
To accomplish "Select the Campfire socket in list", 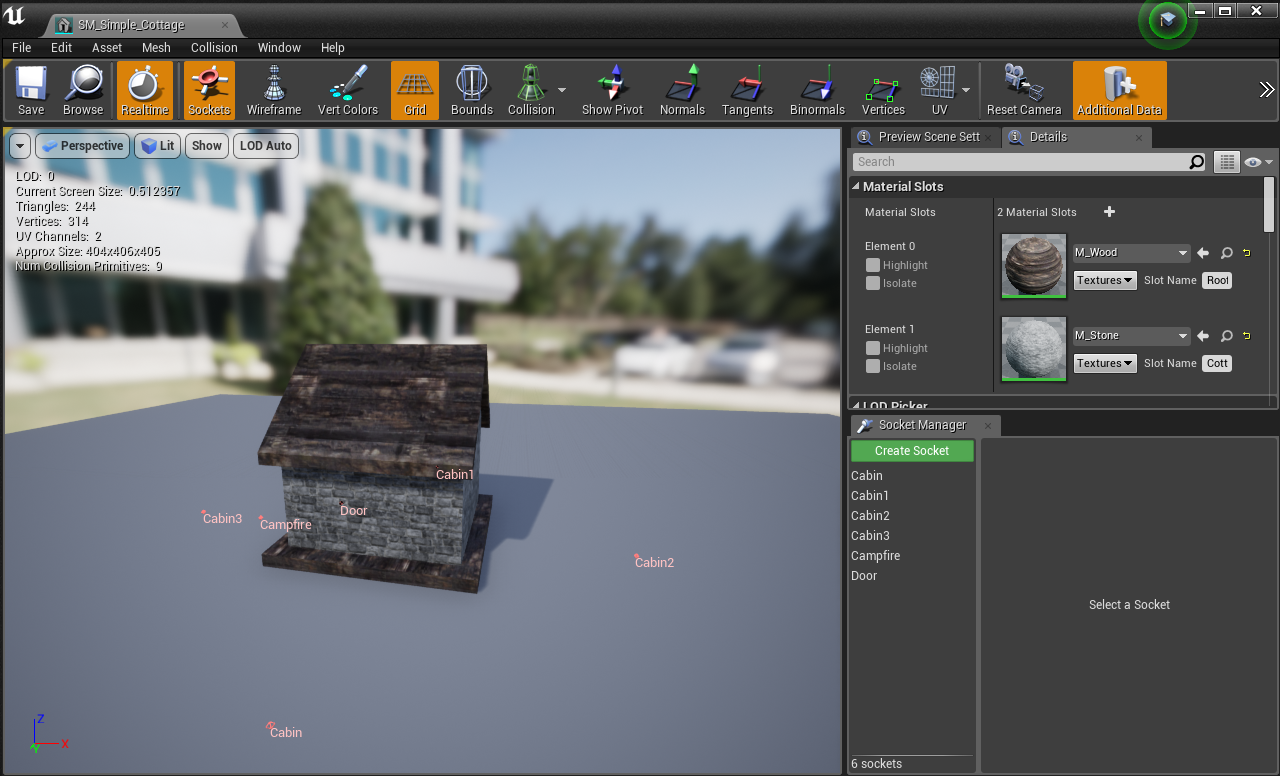I will [x=875, y=556].
